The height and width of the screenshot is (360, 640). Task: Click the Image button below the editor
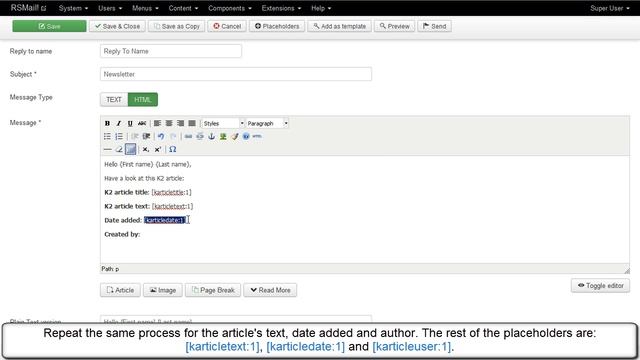click(x=163, y=290)
